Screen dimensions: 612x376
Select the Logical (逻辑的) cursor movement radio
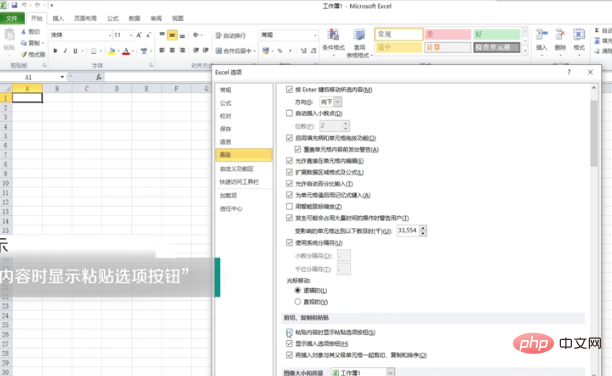tap(298, 290)
